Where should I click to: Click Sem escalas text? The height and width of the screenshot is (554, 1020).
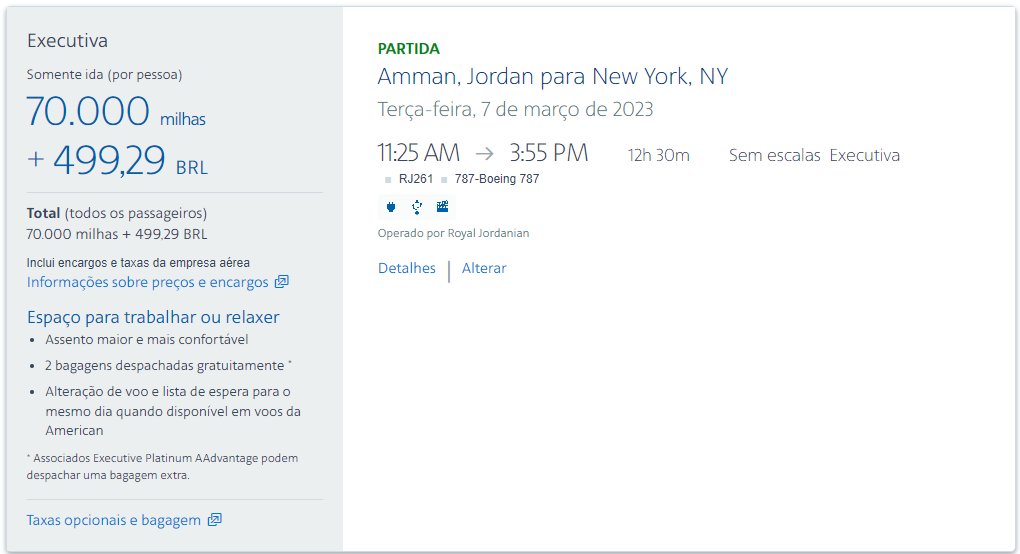click(x=775, y=155)
